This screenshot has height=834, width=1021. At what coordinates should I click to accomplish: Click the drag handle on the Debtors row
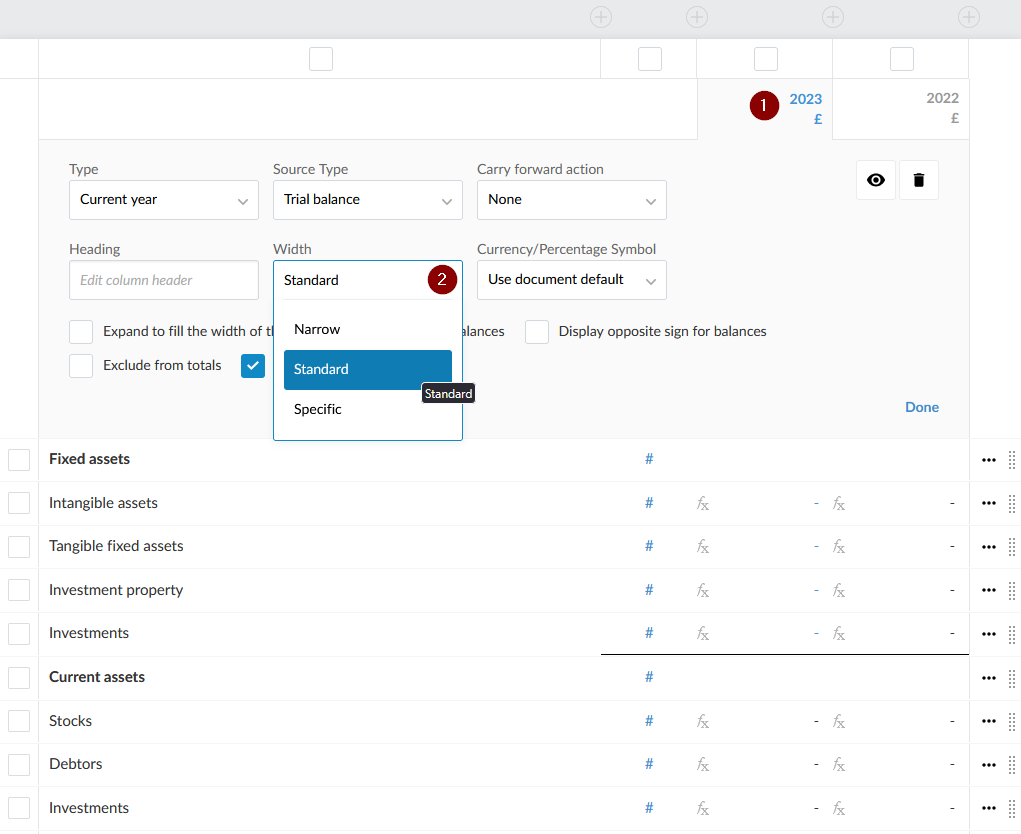coord(1011,765)
